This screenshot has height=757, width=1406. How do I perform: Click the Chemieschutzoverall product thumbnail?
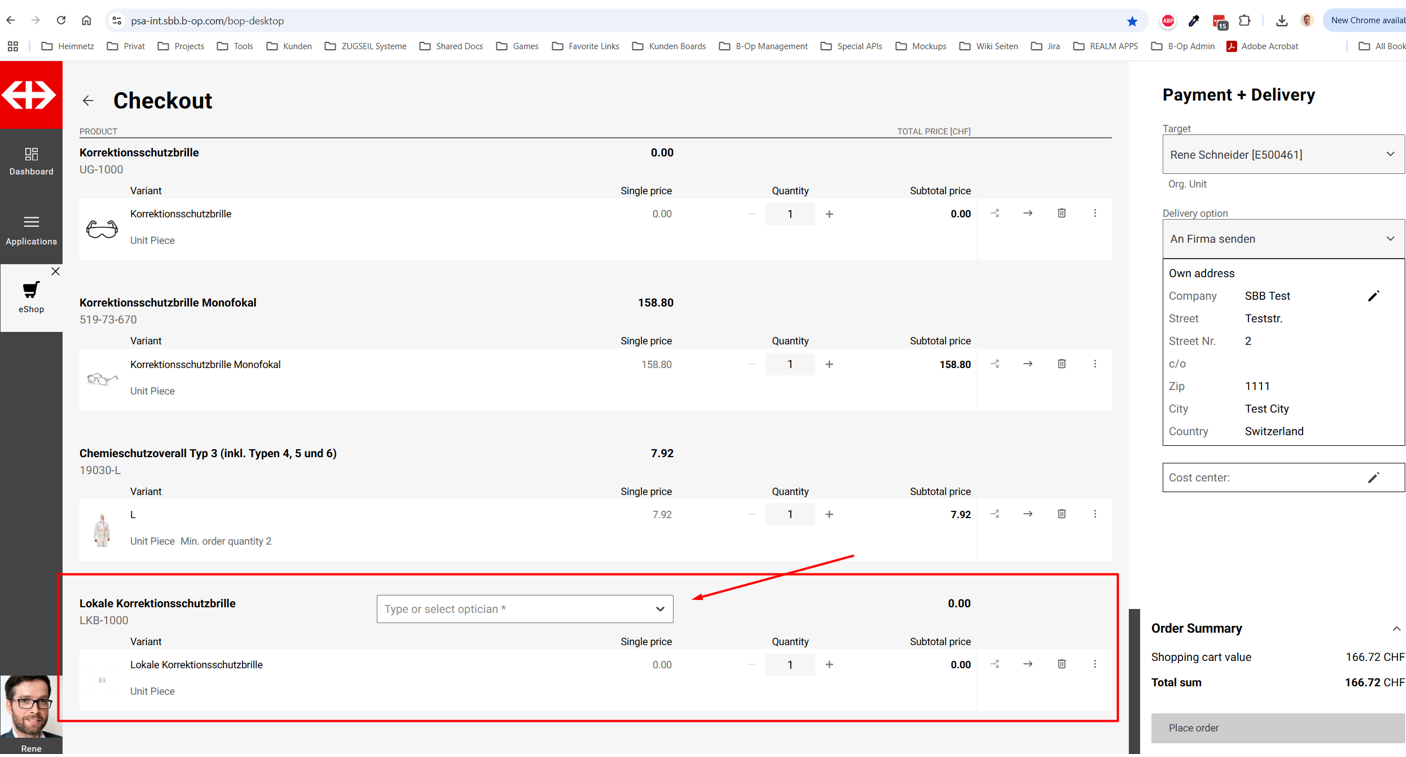pyautogui.click(x=102, y=529)
